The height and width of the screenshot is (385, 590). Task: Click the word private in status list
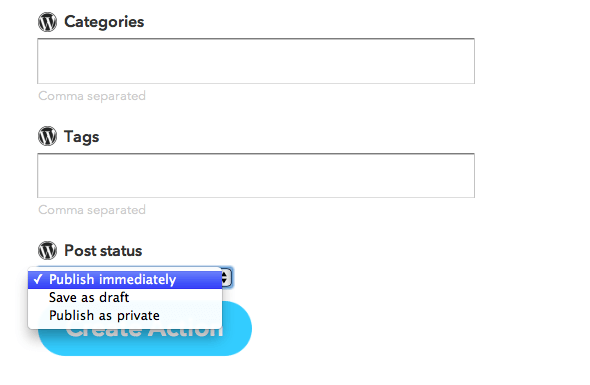pos(138,316)
